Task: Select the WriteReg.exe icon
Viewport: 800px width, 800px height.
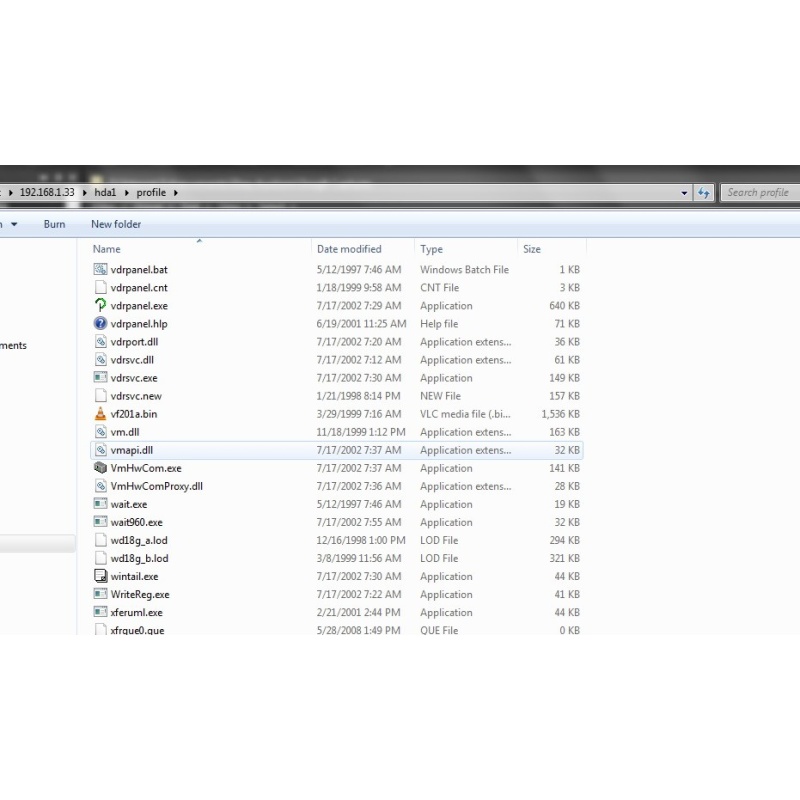Action: coord(100,594)
